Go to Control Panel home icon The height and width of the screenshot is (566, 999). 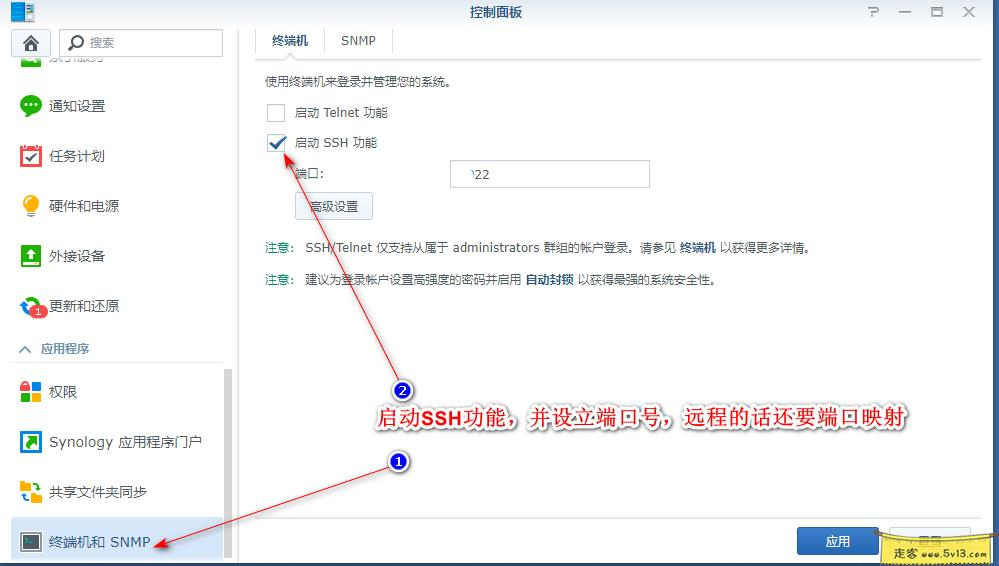point(31,43)
